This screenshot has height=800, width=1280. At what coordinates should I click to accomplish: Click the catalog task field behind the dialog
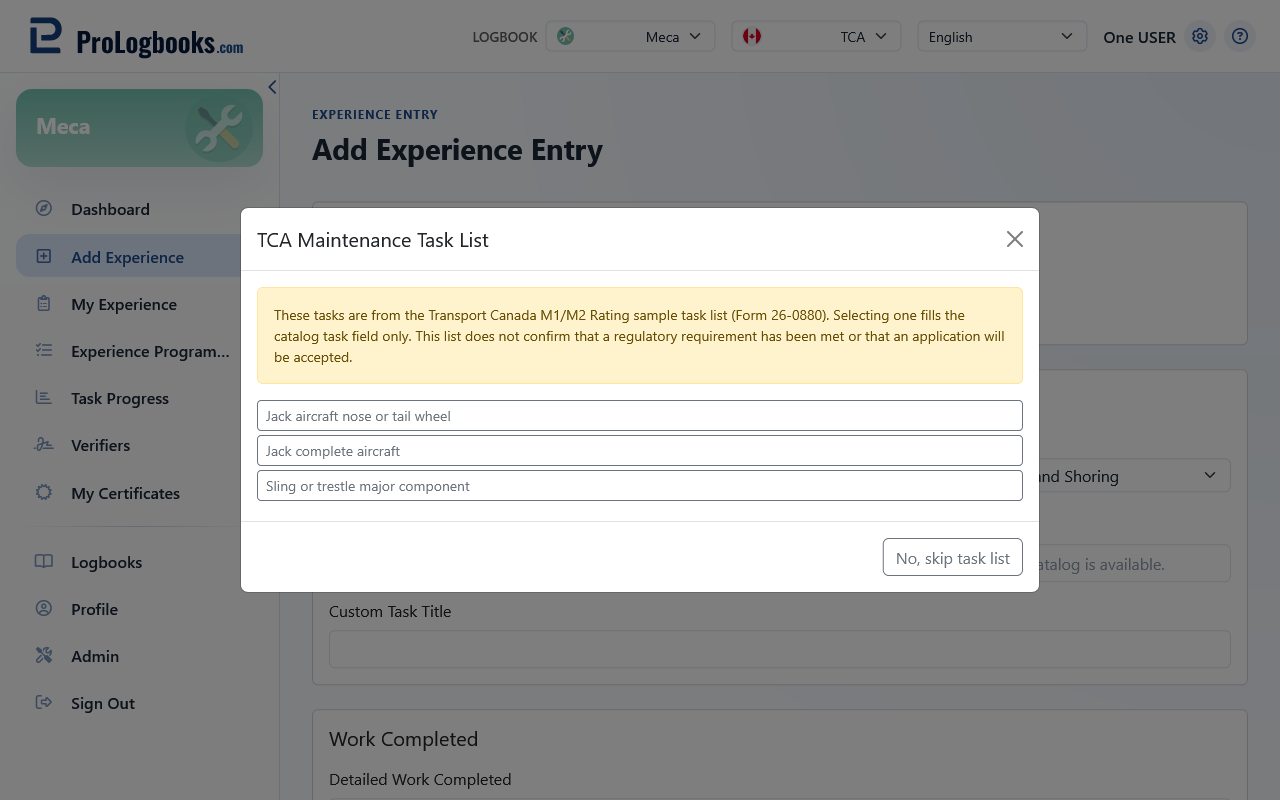coord(1134,564)
